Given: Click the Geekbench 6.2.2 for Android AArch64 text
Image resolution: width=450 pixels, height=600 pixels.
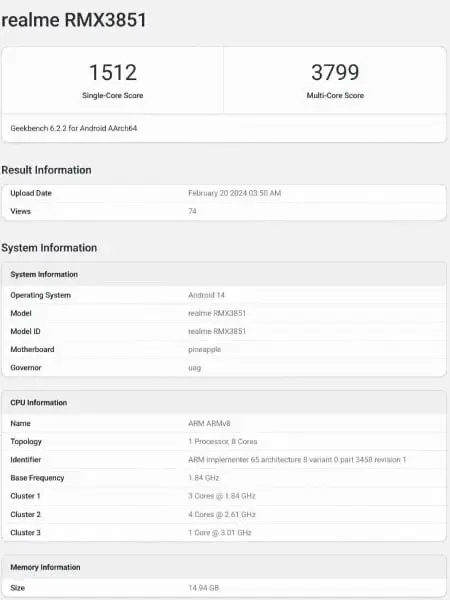Looking at the screenshot, I should pos(74,128).
